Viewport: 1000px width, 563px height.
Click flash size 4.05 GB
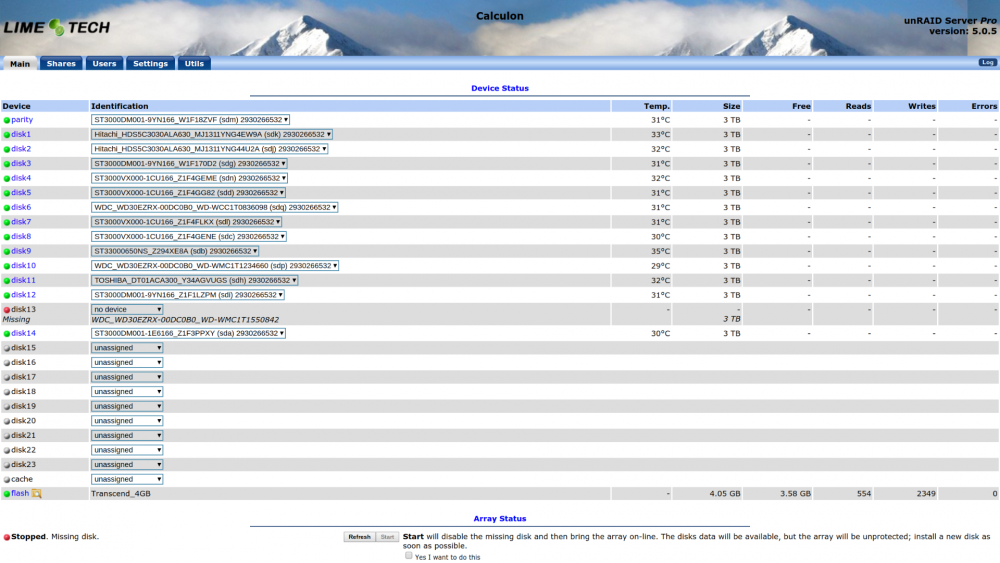point(724,494)
